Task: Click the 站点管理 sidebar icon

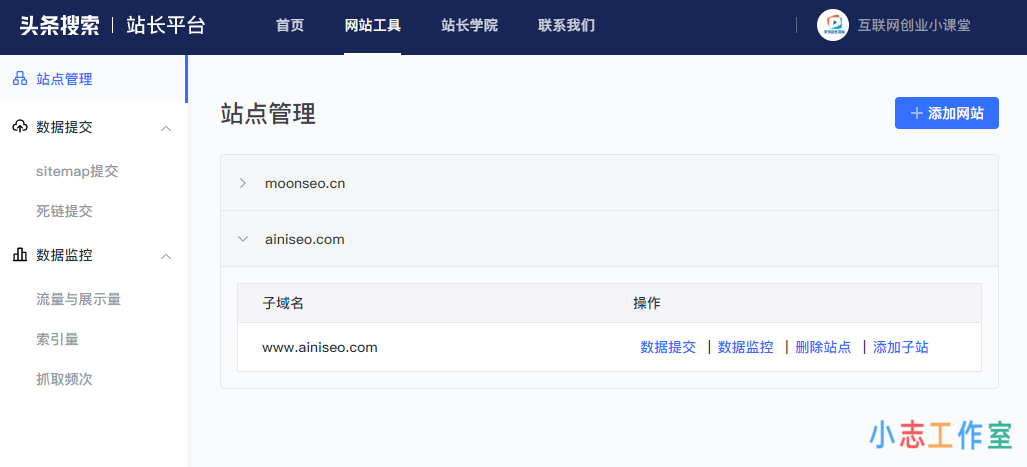Action: 20,79
